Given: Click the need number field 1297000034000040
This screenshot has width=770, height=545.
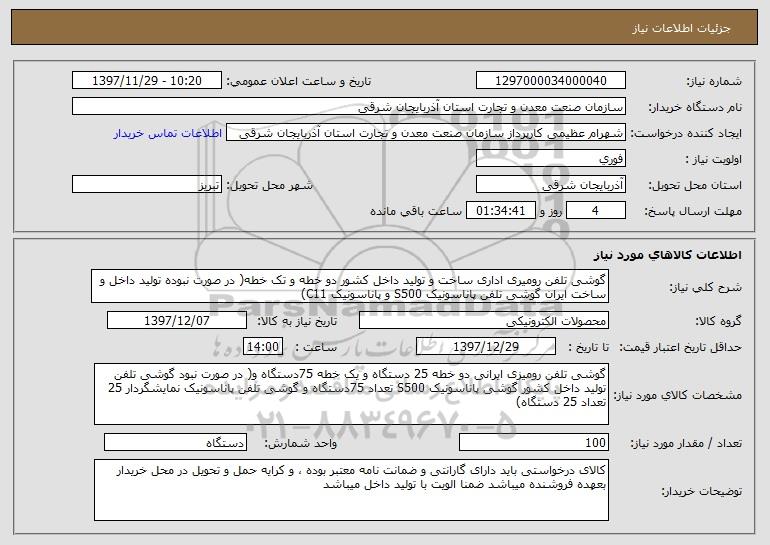Looking at the screenshot, I should coord(550,80).
